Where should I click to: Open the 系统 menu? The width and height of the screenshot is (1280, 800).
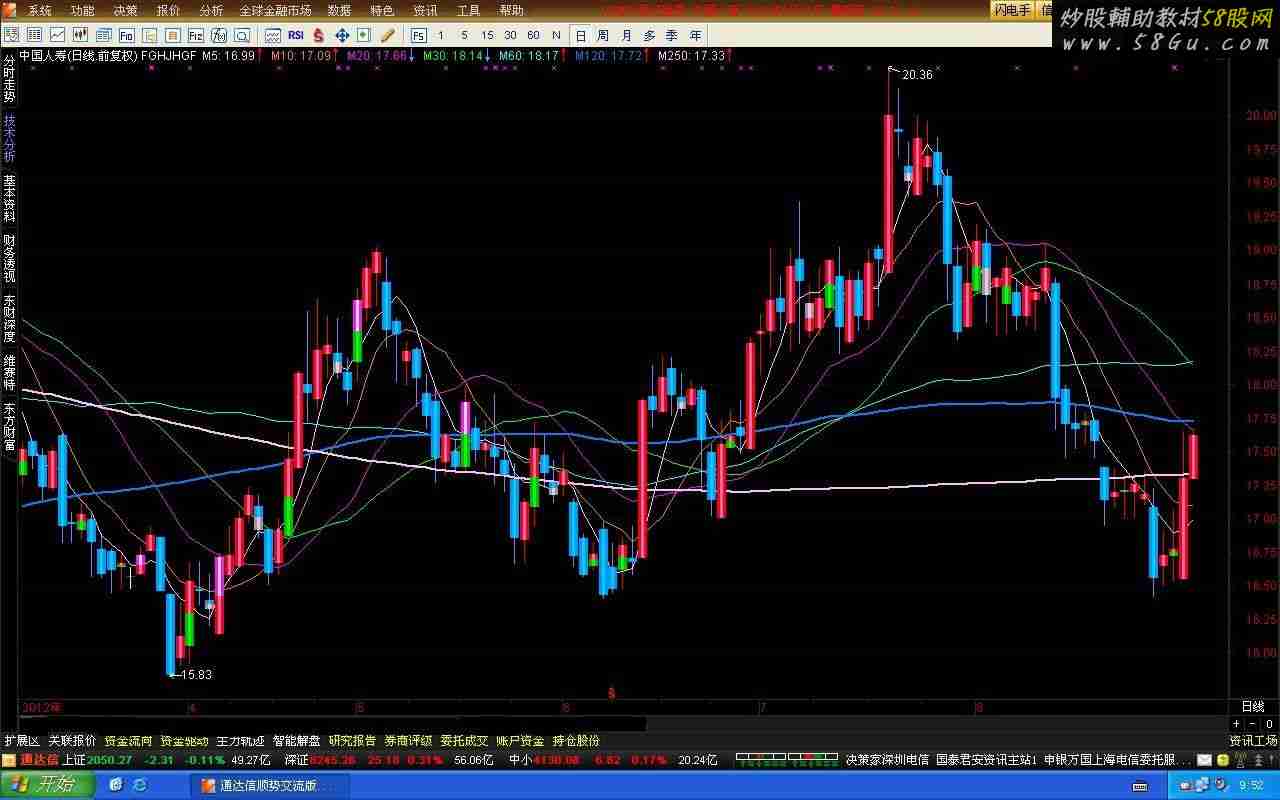[x=40, y=10]
